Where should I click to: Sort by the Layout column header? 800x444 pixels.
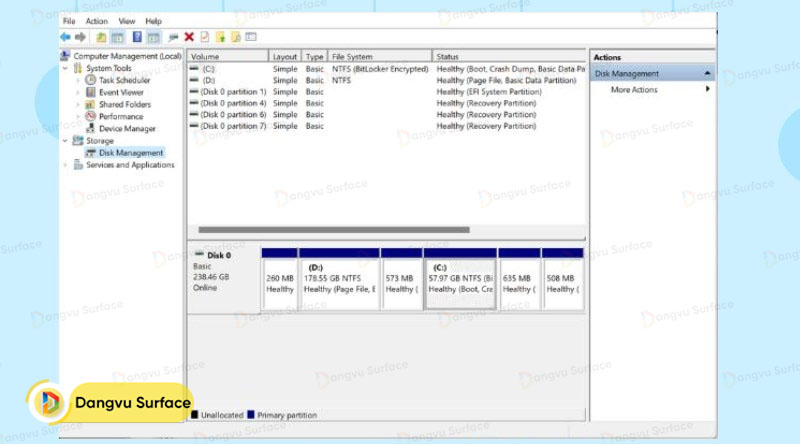tap(285, 56)
